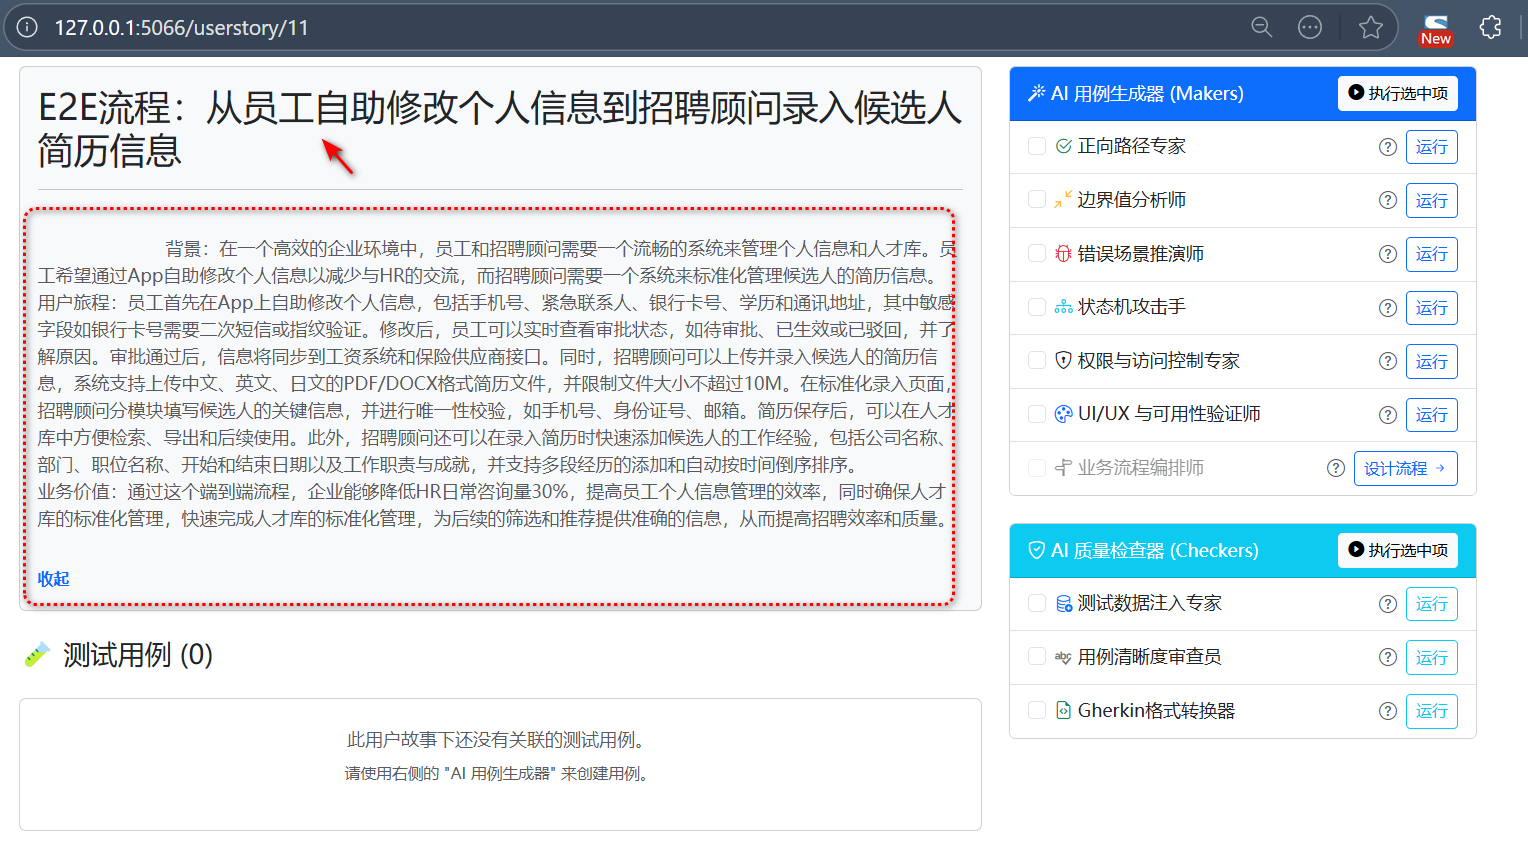This screenshot has width=1528, height=843.
Task: Click the database icon beside 测试数据注入专家
Action: [1064, 603]
